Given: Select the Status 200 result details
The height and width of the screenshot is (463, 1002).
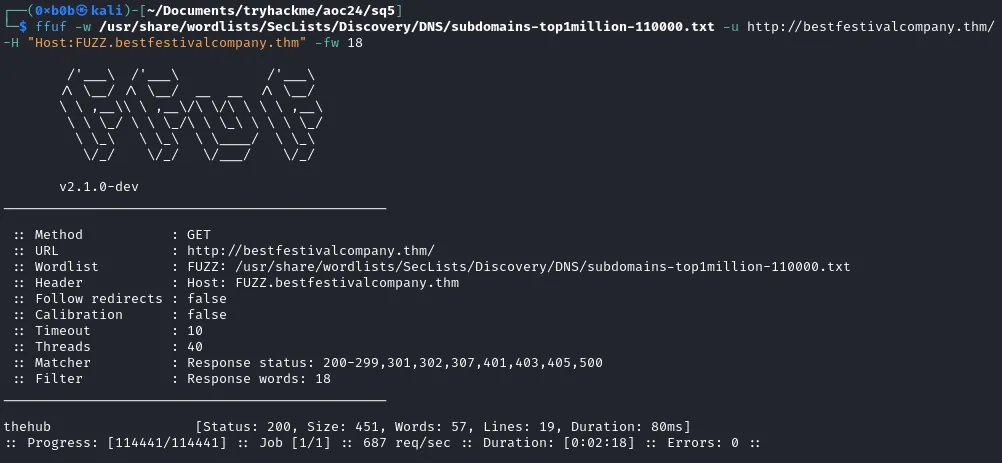Looking at the screenshot, I should [443, 427].
